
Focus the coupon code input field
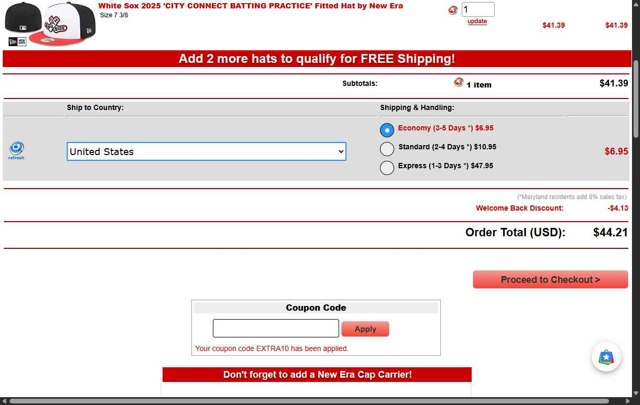tap(276, 328)
